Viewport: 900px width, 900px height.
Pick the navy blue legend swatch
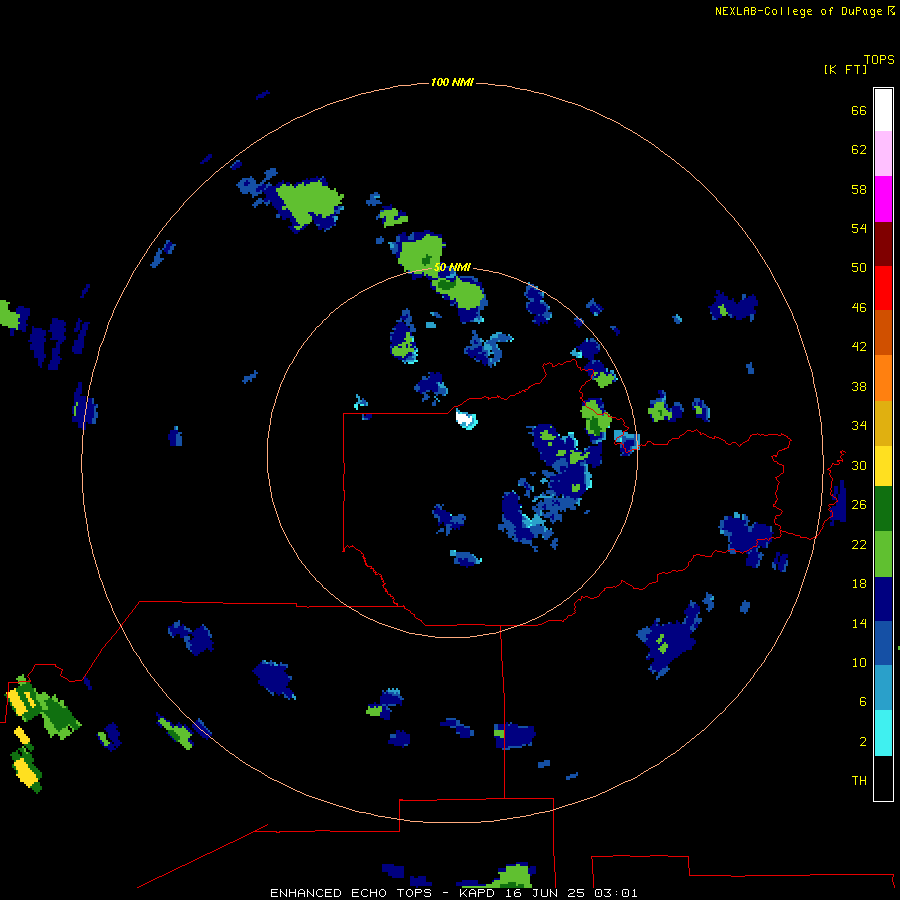[883, 599]
